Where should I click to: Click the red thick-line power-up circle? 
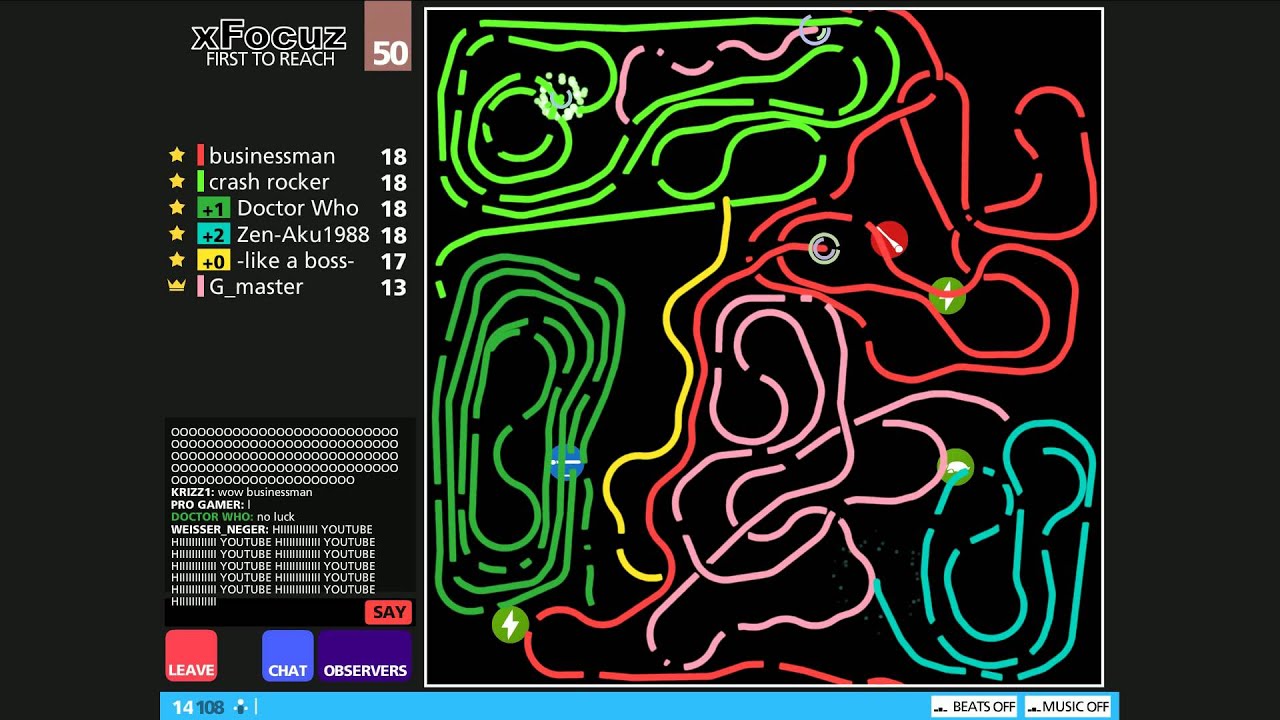click(x=889, y=240)
